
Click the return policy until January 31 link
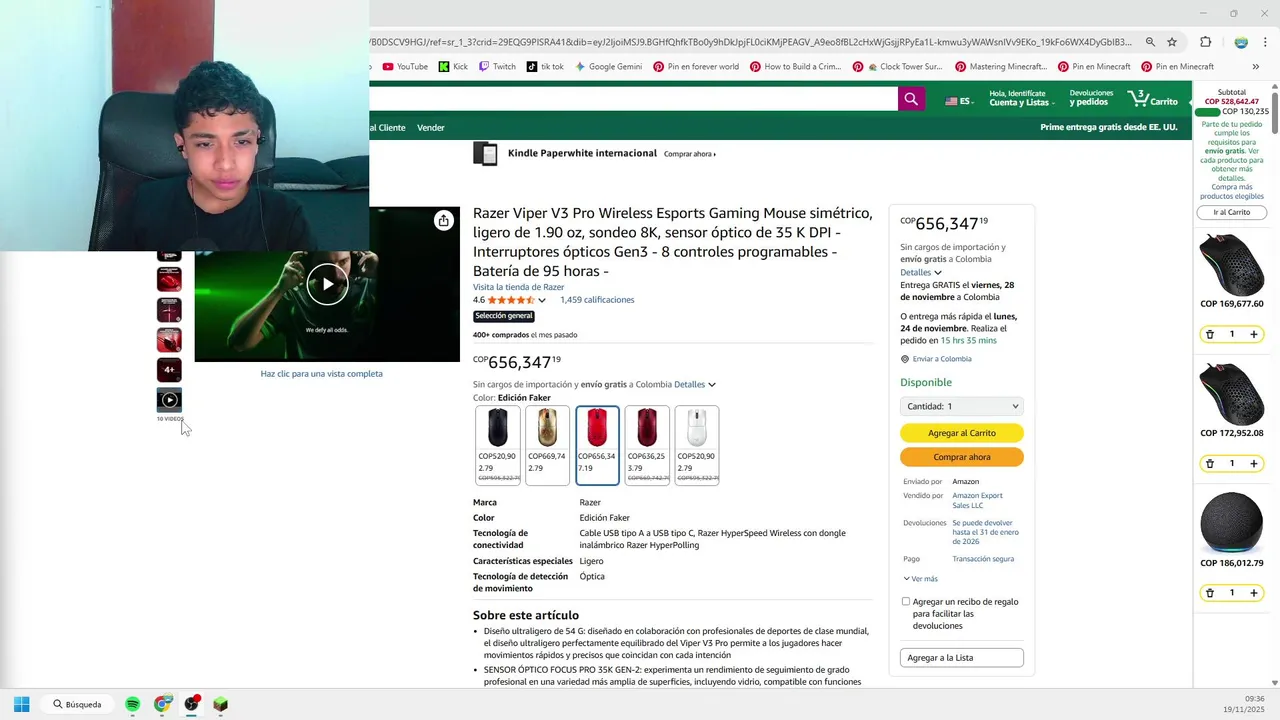tap(987, 532)
